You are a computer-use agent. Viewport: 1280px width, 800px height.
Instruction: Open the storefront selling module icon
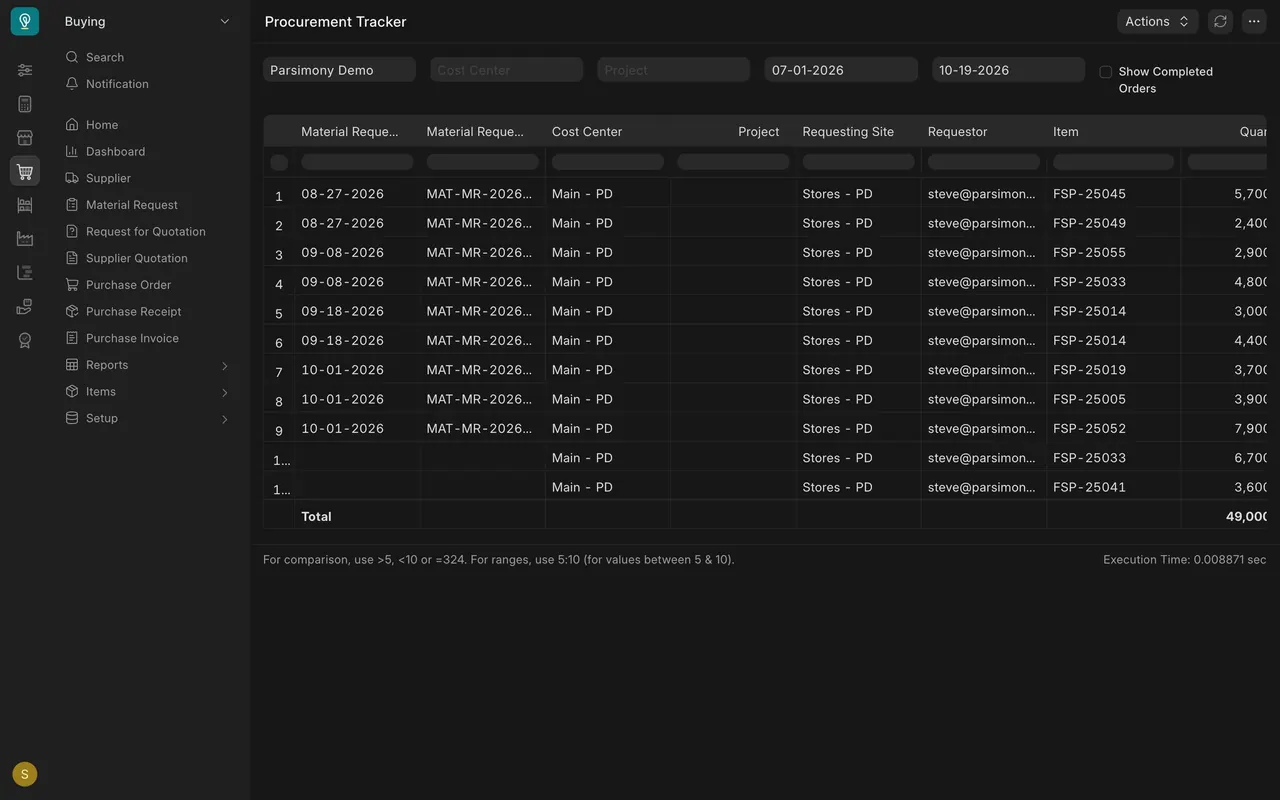point(25,138)
